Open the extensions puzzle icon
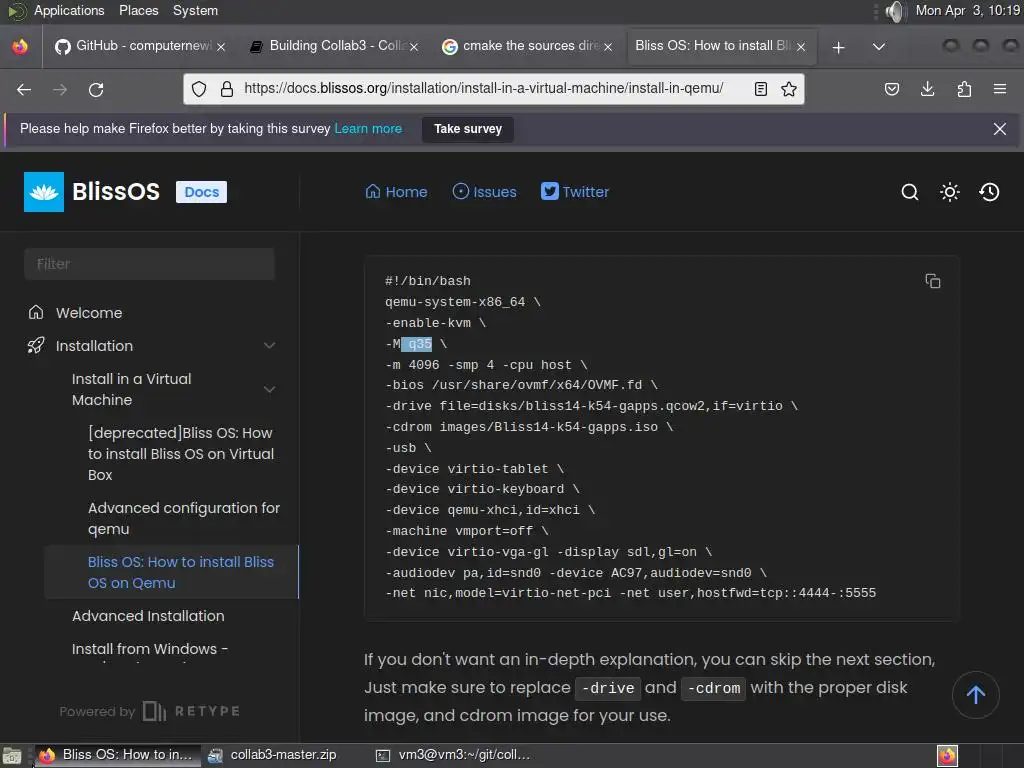1024x768 pixels. (964, 89)
